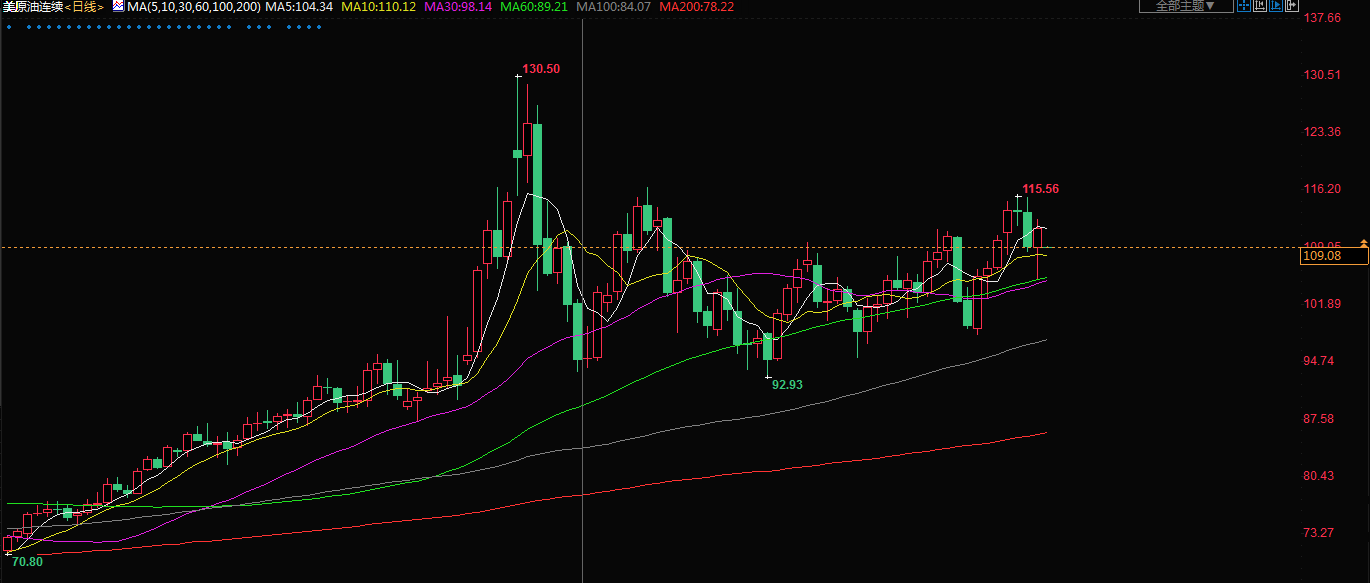This screenshot has width=1370, height=583.
Task: Click the MA indicator chart icon
Action: [x=118, y=6]
